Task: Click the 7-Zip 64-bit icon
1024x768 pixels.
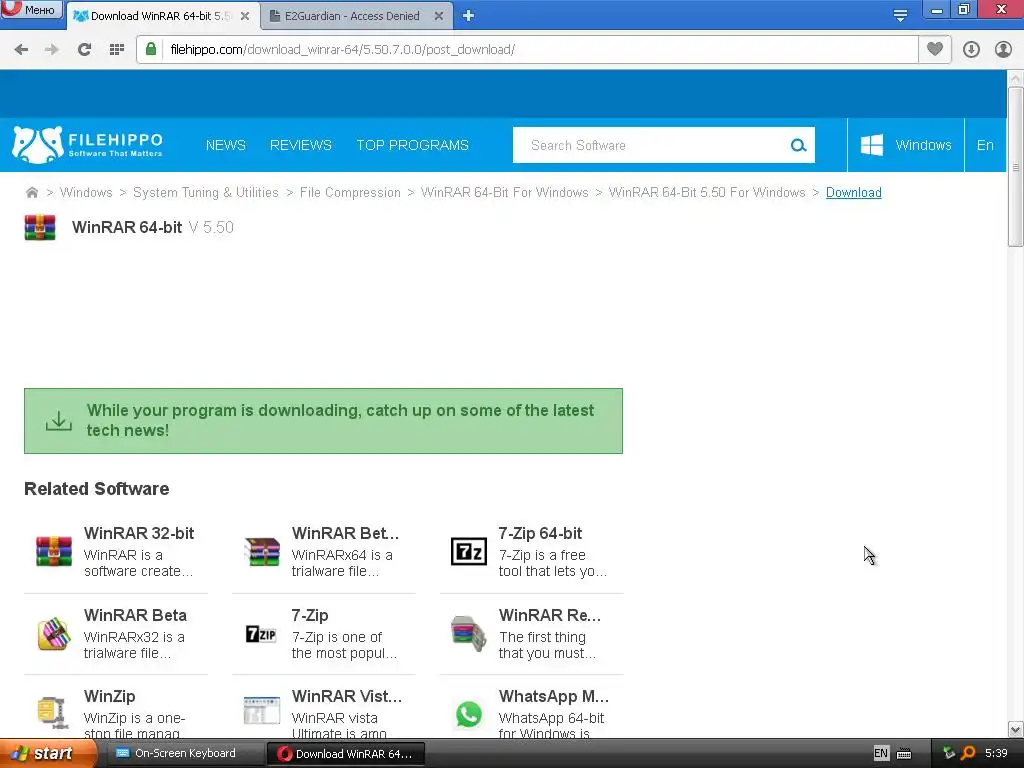Action: coord(469,551)
